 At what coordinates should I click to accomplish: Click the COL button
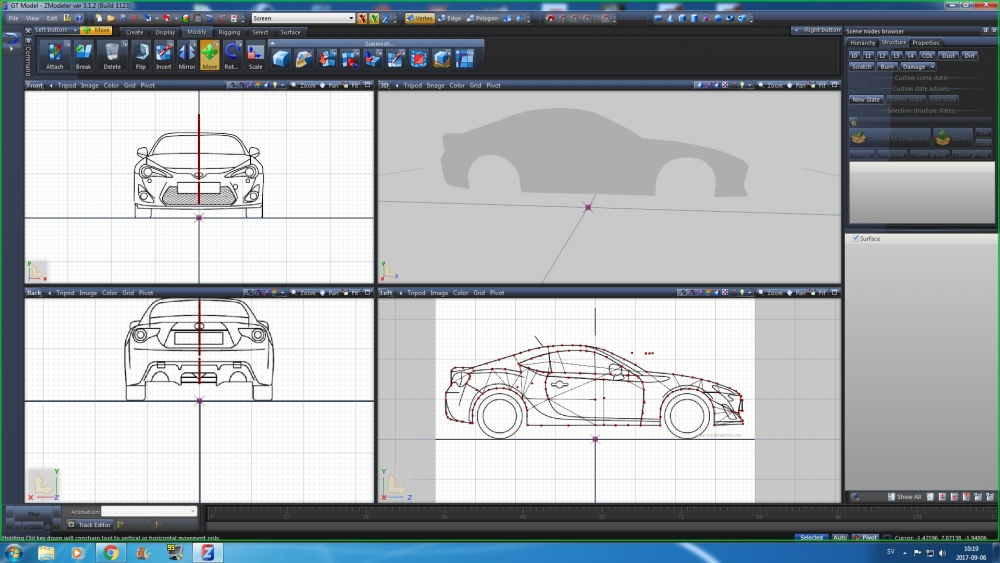pyautogui.click(x=927, y=55)
